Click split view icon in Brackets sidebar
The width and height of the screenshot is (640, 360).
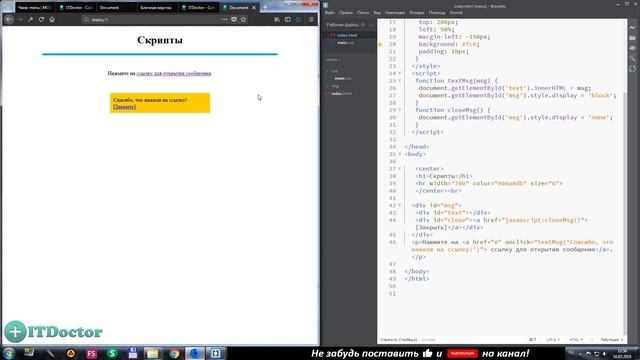pyautogui.click(x=371, y=25)
